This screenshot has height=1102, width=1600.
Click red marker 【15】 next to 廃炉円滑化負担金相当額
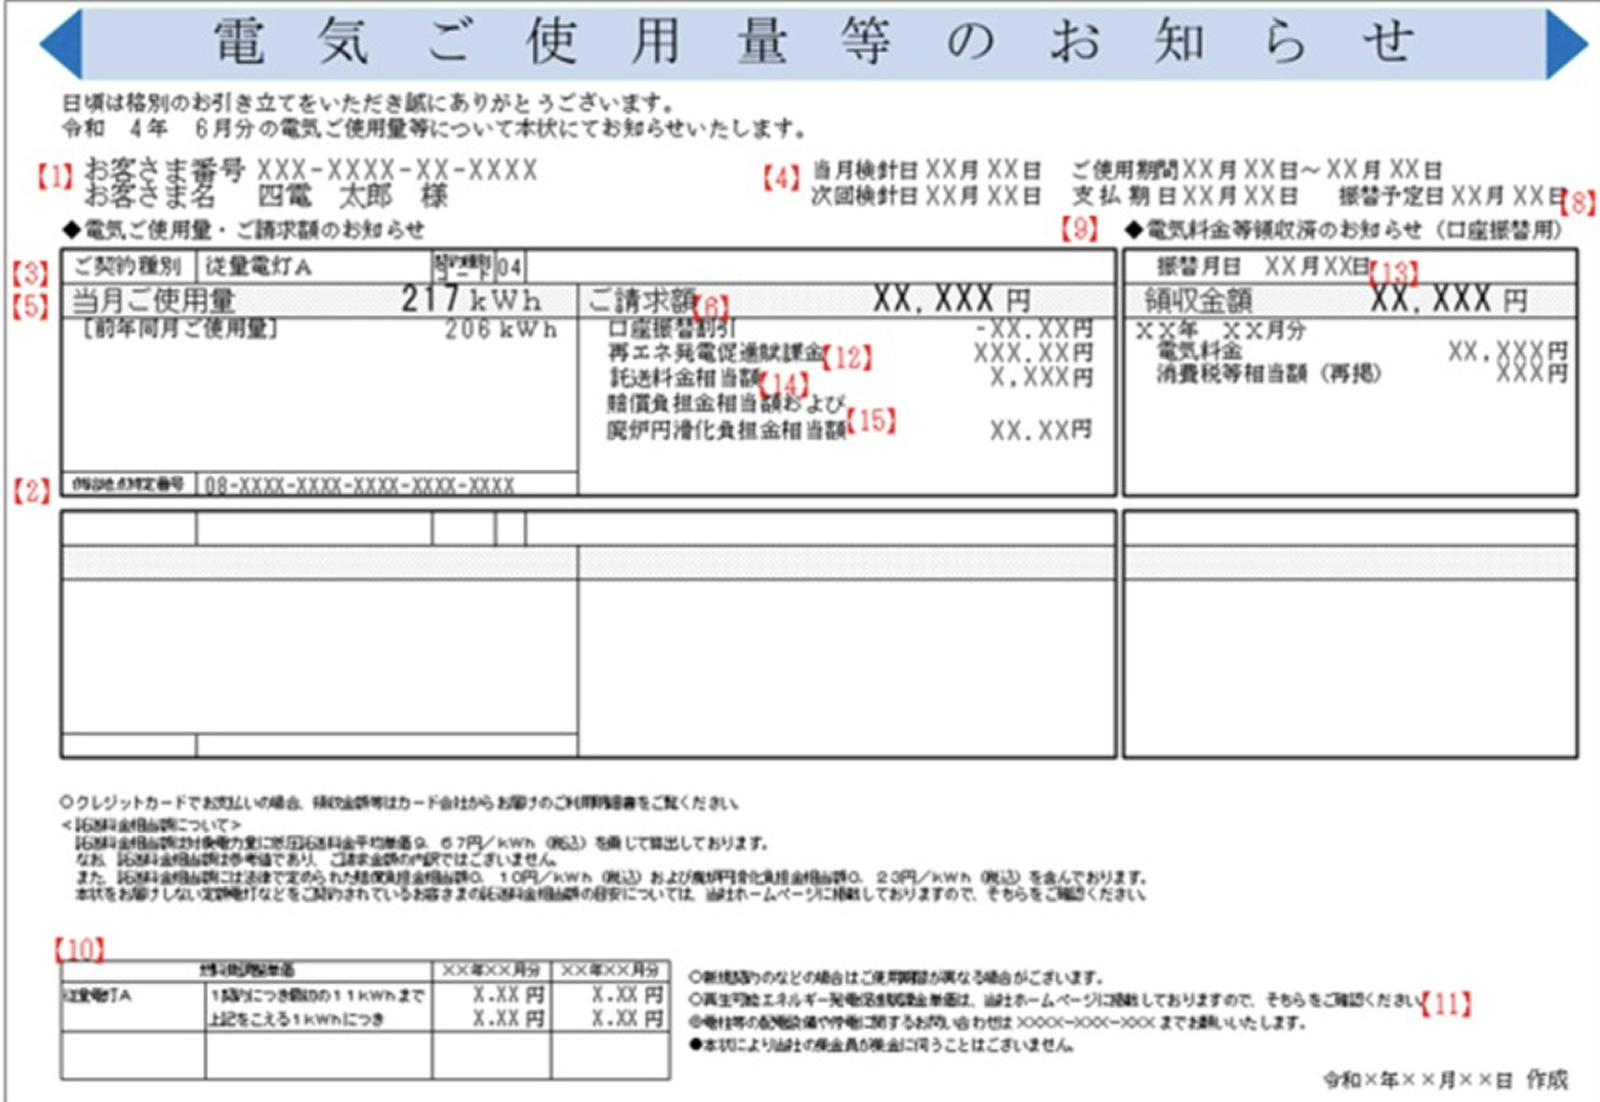871,421
